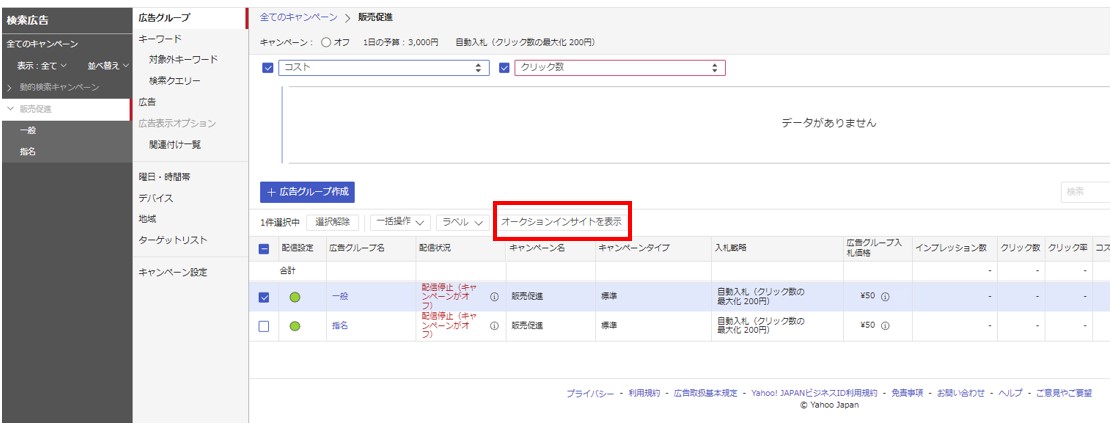Click オークションインサイトを表示 button
The height and width of the screenshot is (425, 1111).
coord(561,222)
